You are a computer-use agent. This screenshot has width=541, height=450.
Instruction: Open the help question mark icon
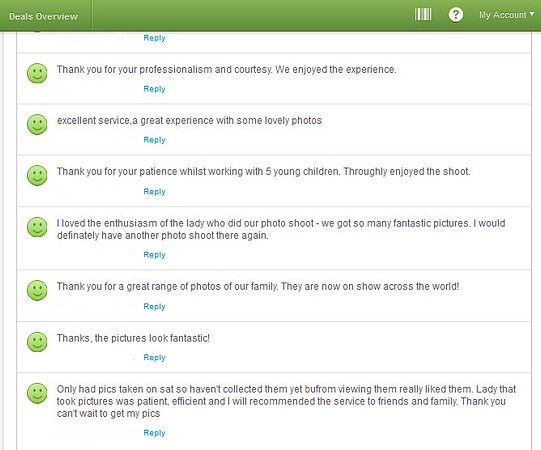[x=456, y=15]
